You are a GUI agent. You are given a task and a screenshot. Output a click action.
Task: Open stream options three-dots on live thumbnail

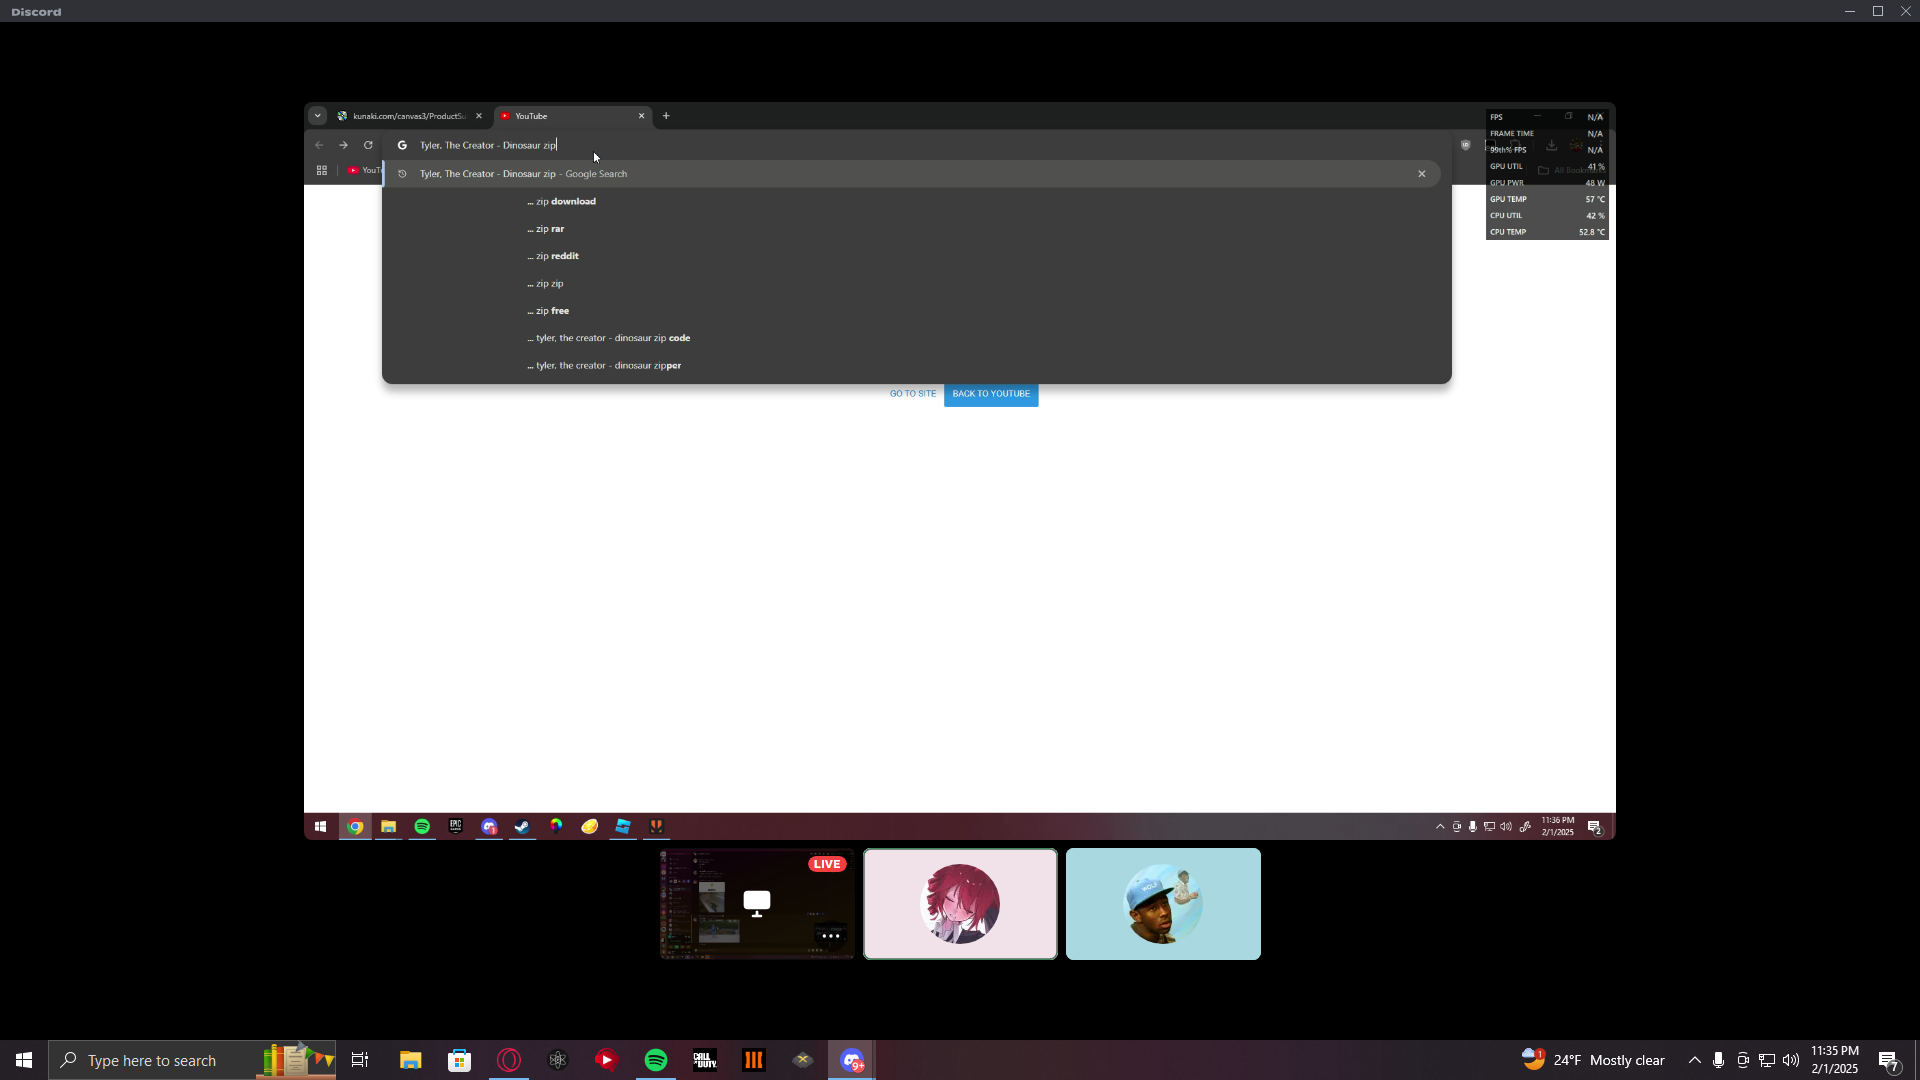(830, 936)
